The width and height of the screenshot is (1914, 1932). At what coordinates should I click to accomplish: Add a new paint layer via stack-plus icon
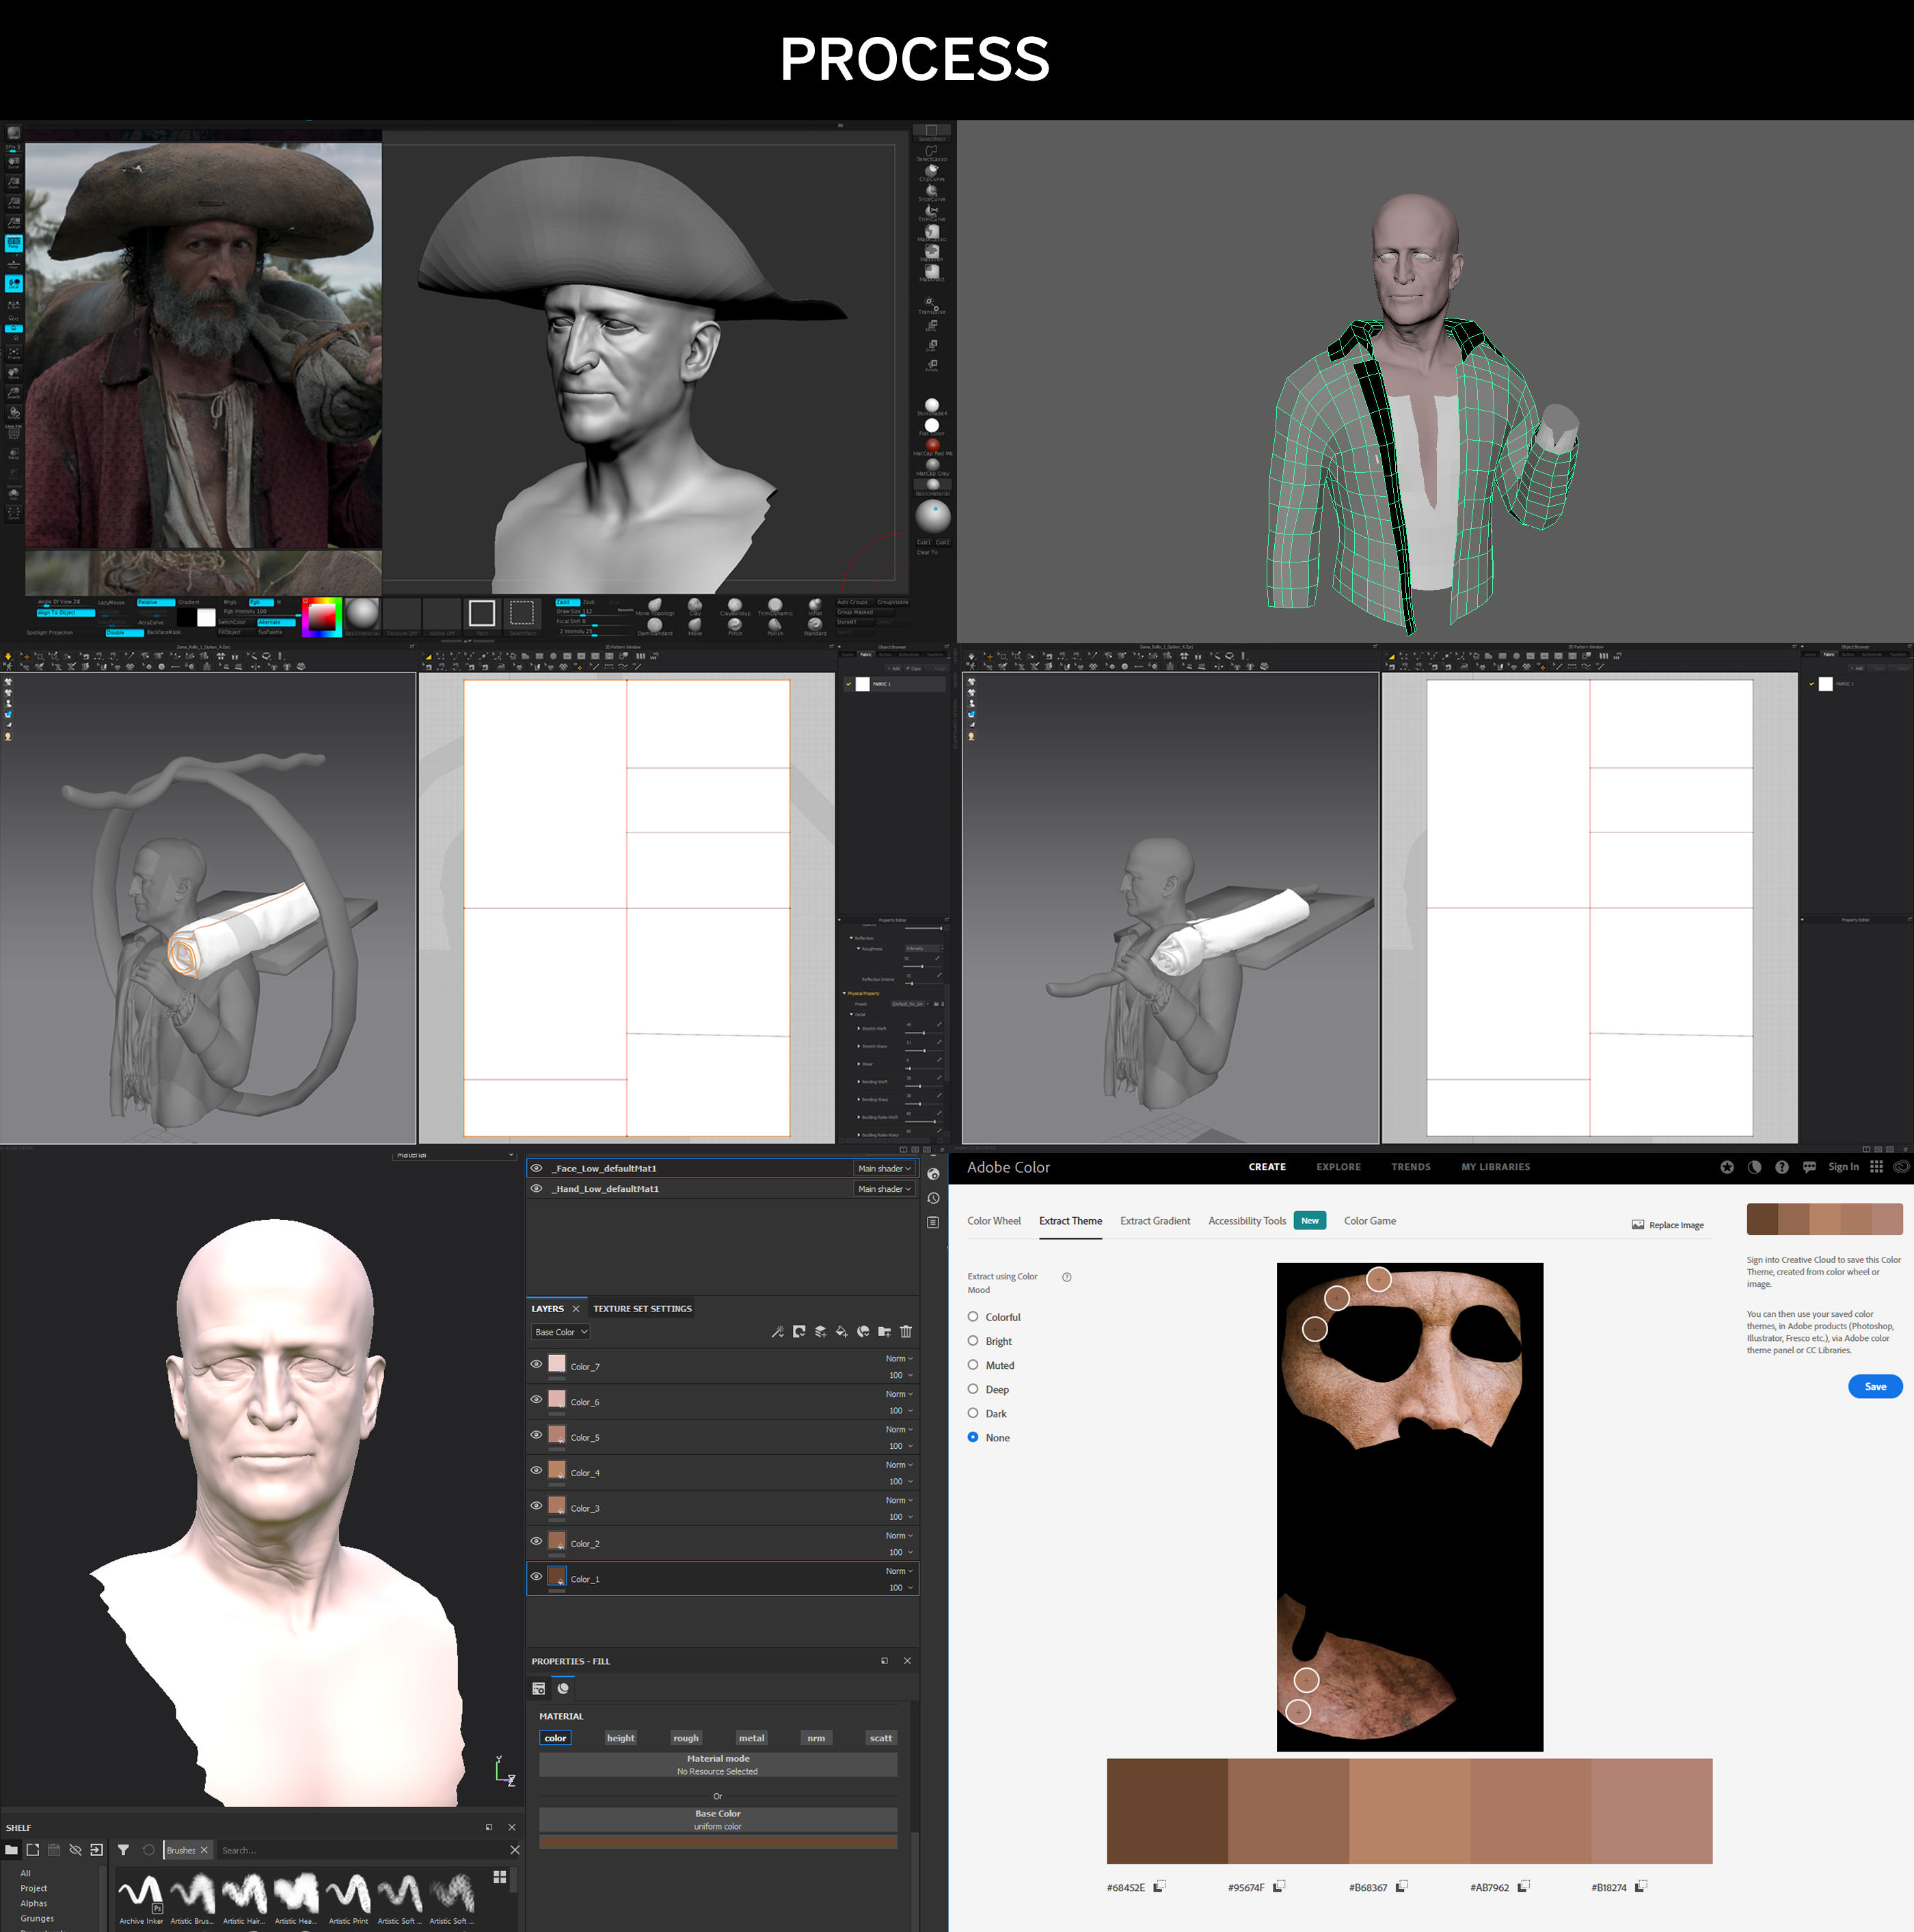pyautogui.click(x=820, y=1331)
